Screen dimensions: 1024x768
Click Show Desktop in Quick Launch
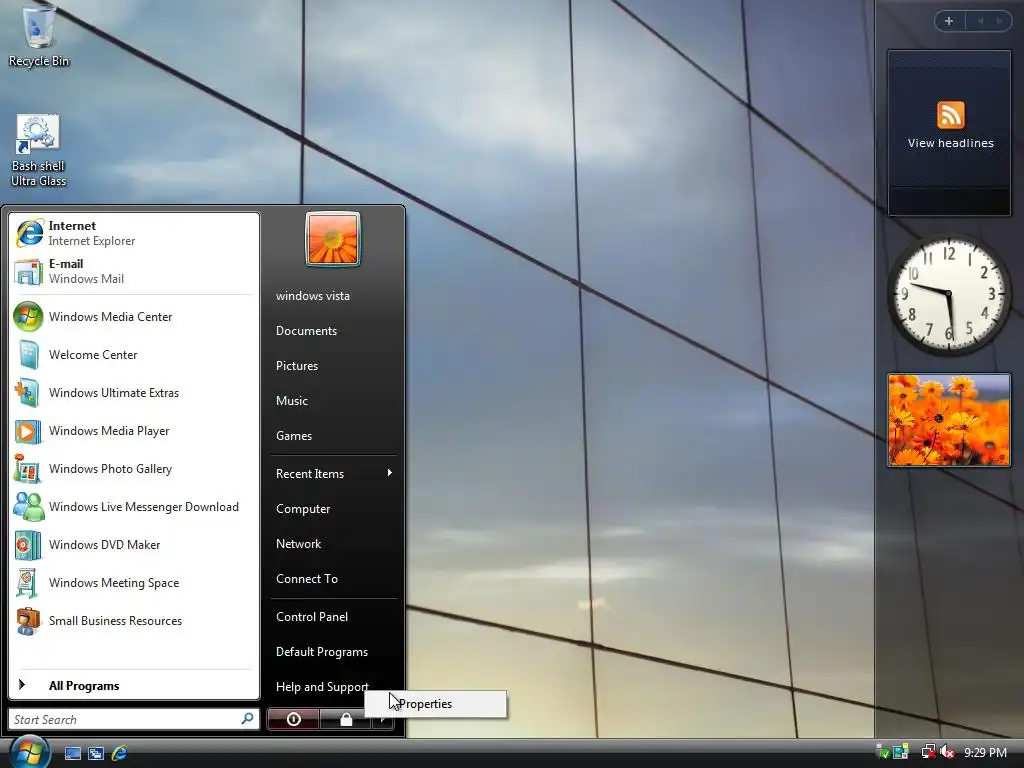(73, 753)
